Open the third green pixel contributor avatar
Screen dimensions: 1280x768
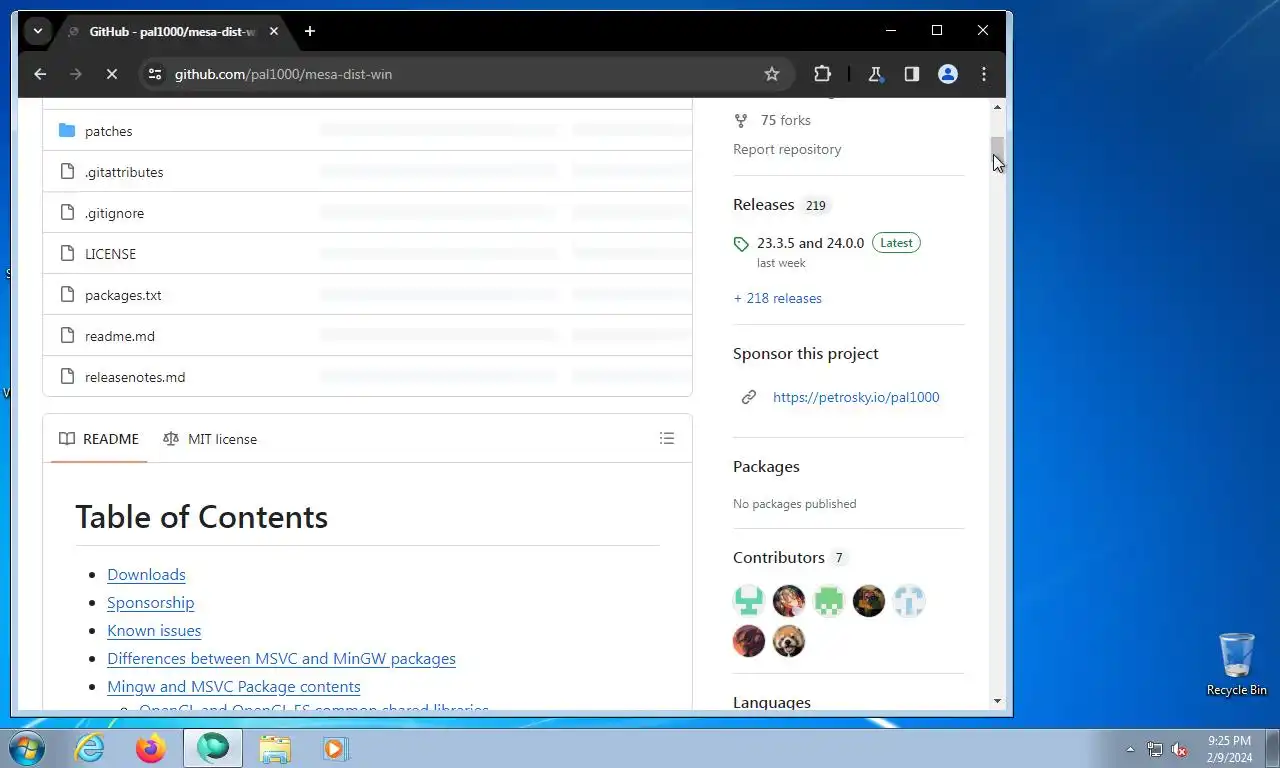829,601
